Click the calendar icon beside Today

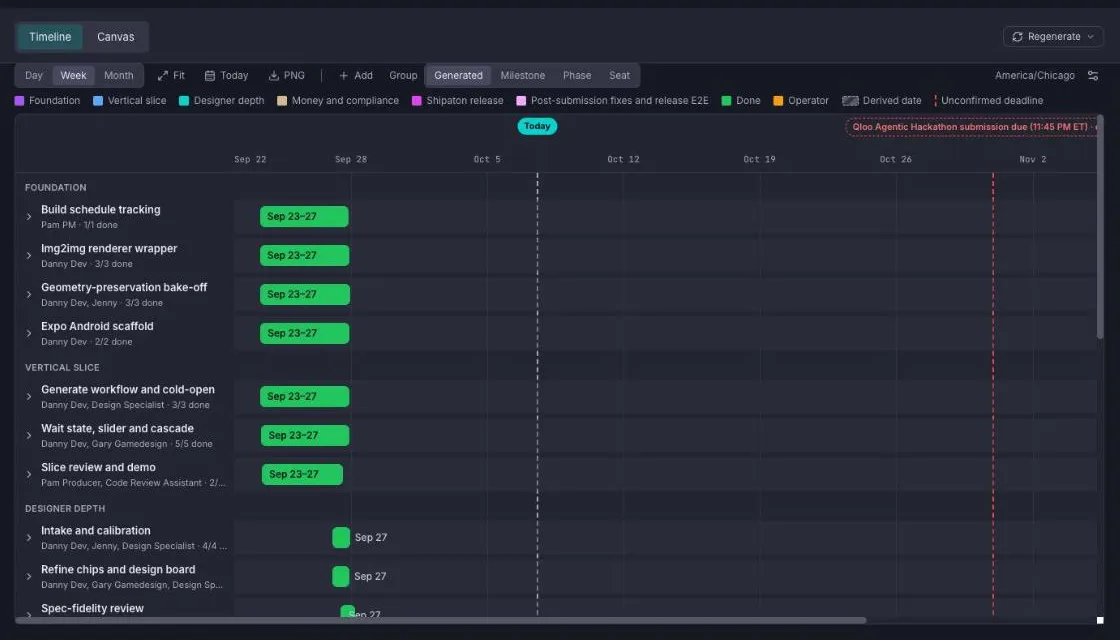click(210, 75)
